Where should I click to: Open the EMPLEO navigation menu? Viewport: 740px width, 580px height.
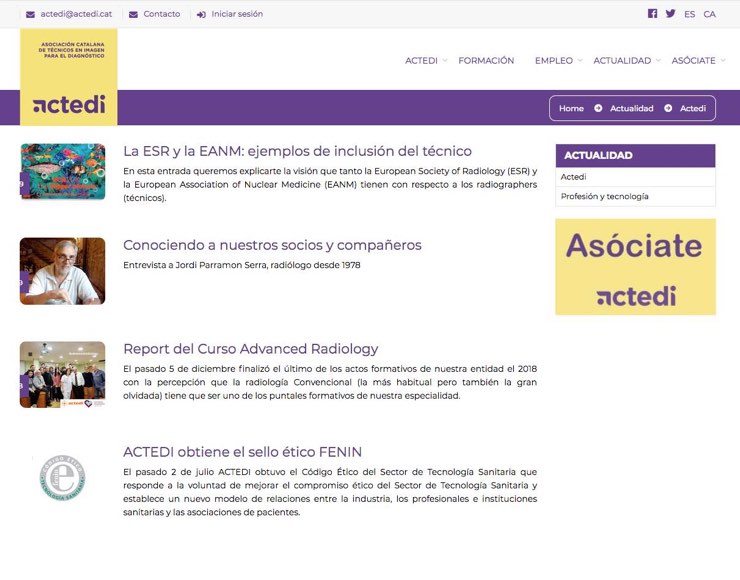pyautogui.click(x=554, y=60)
